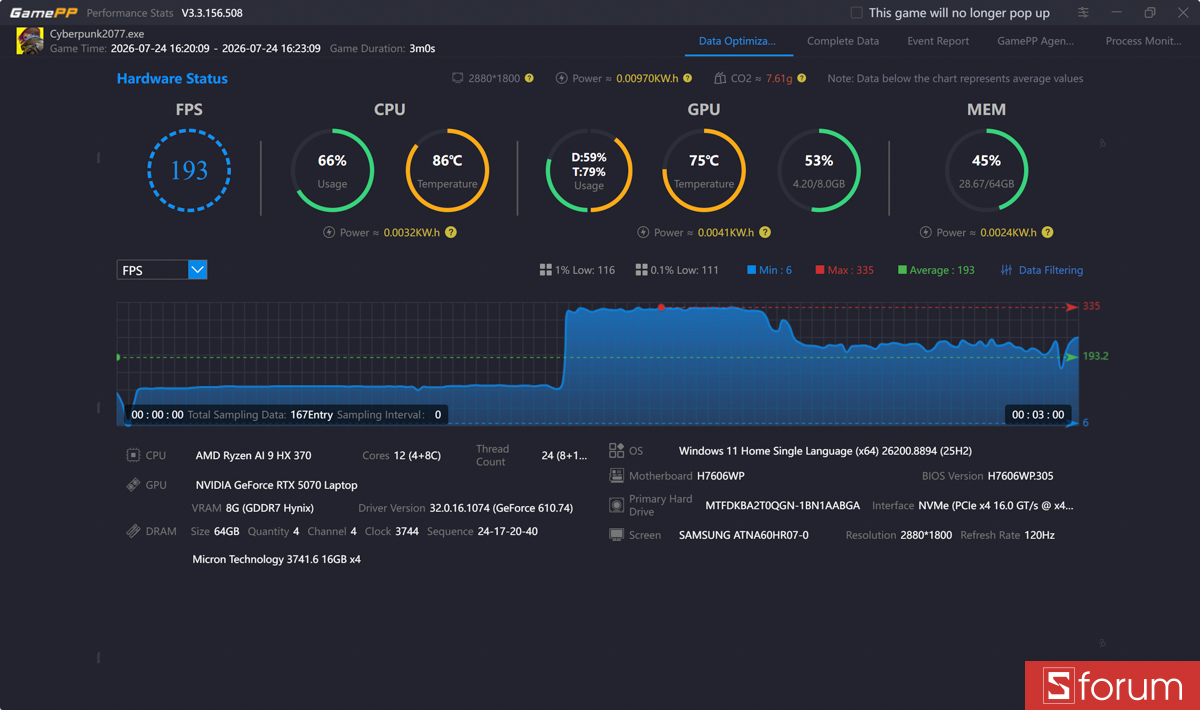
Task: Click driver version '32.0.16.1074 (GeForce 610.74)'
Action: point(501,508)
